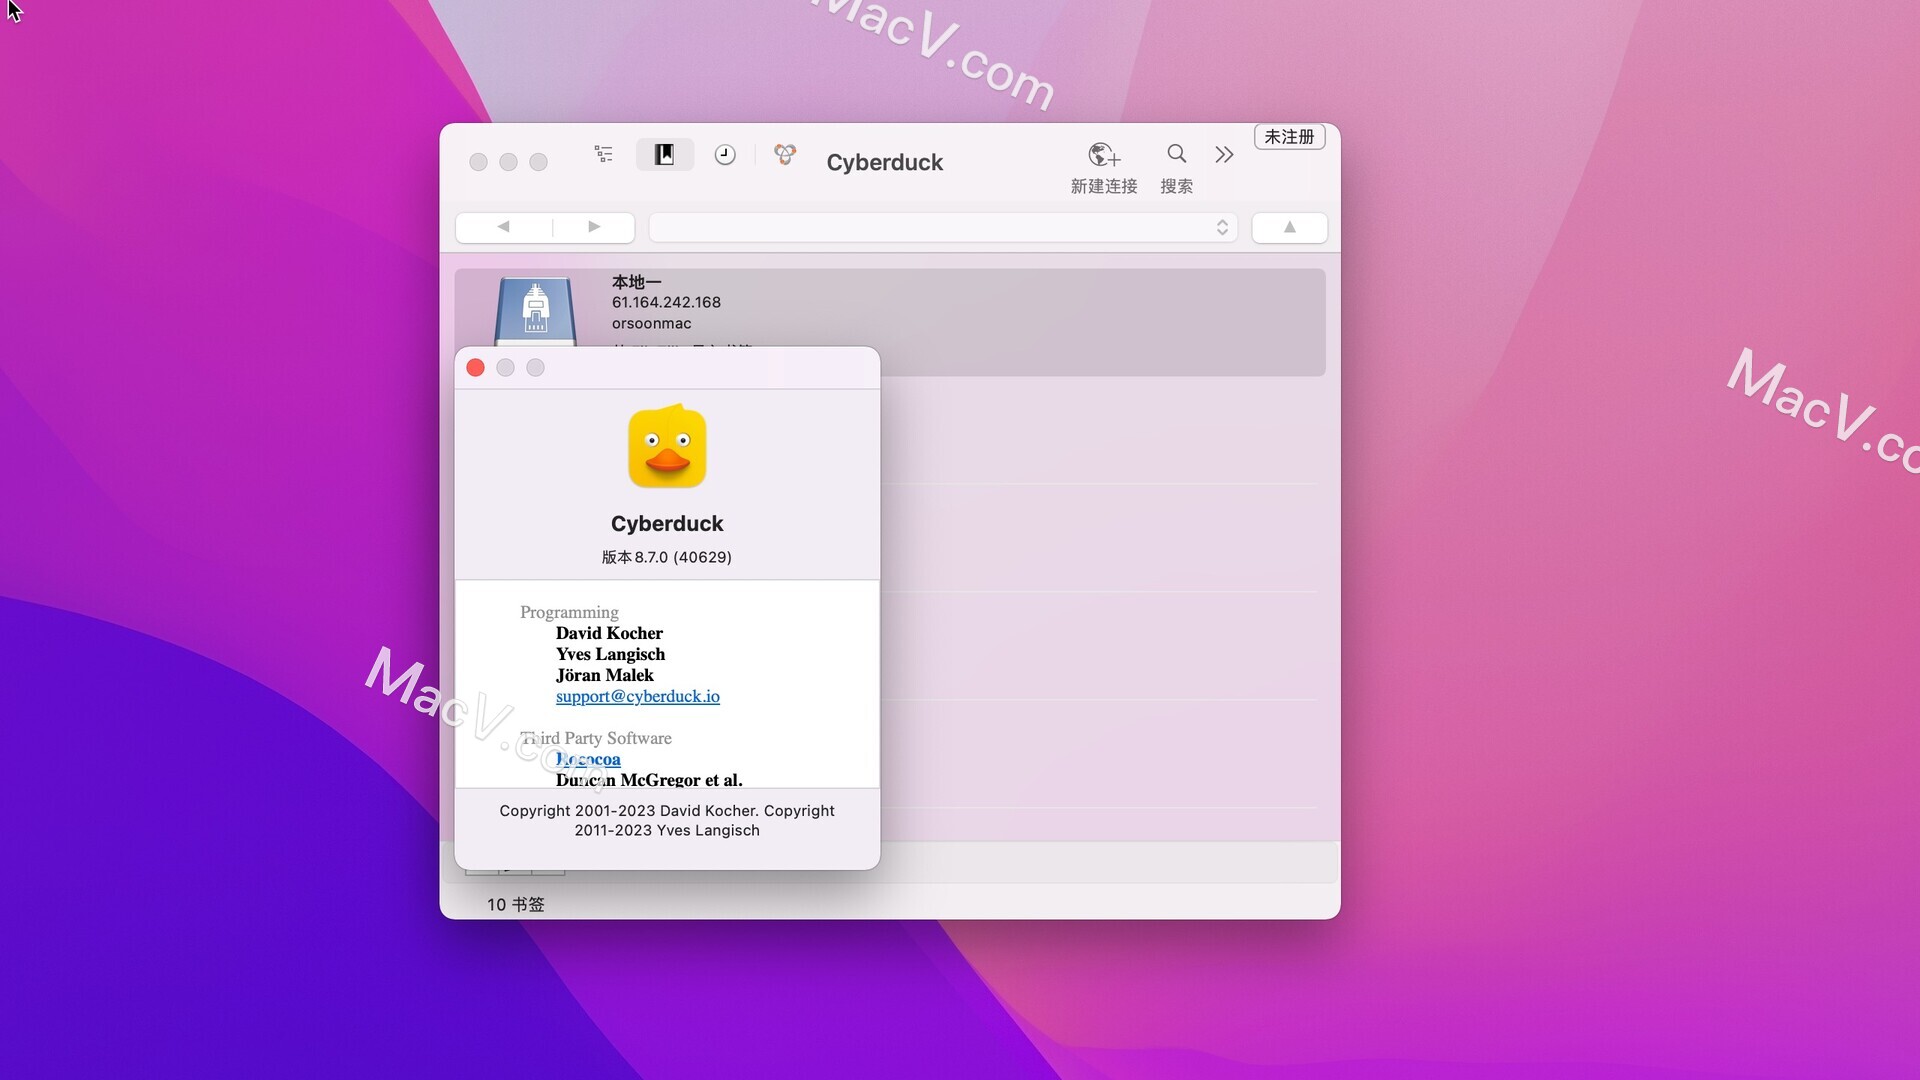Click the 10 书签 status text
This screenshot has width=1920, height=1080.
point(516,904)
